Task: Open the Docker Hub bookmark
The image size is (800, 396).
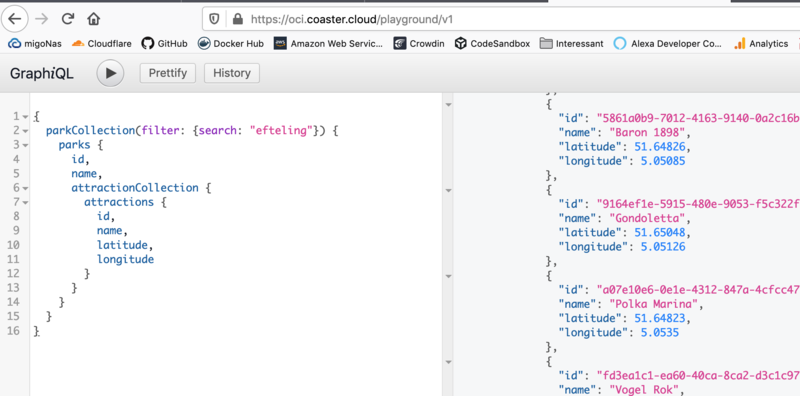Action: click(x=231, y=44)
